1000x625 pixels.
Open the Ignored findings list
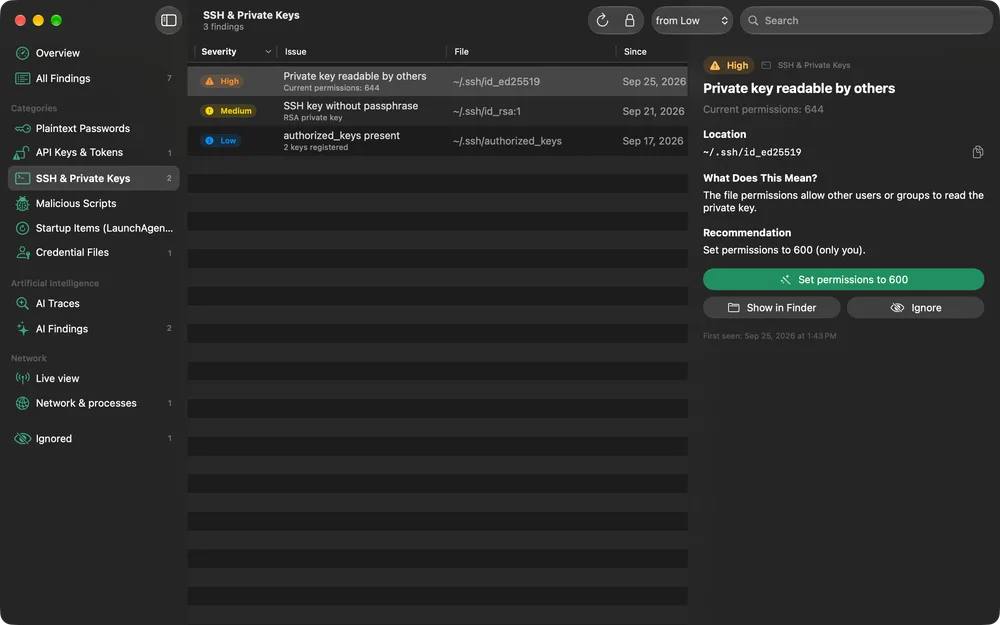pos(94,439)
